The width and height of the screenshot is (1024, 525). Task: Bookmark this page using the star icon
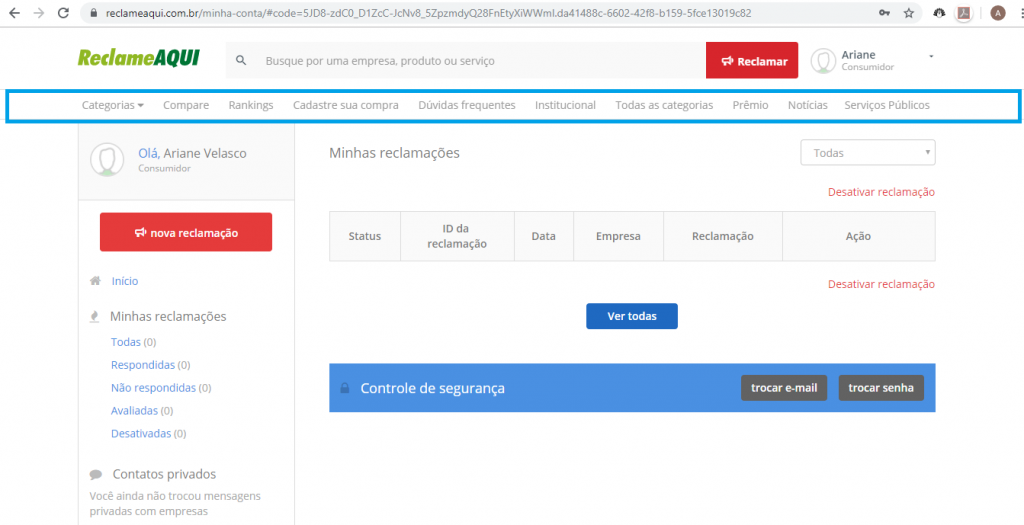[x=908, y=13]
